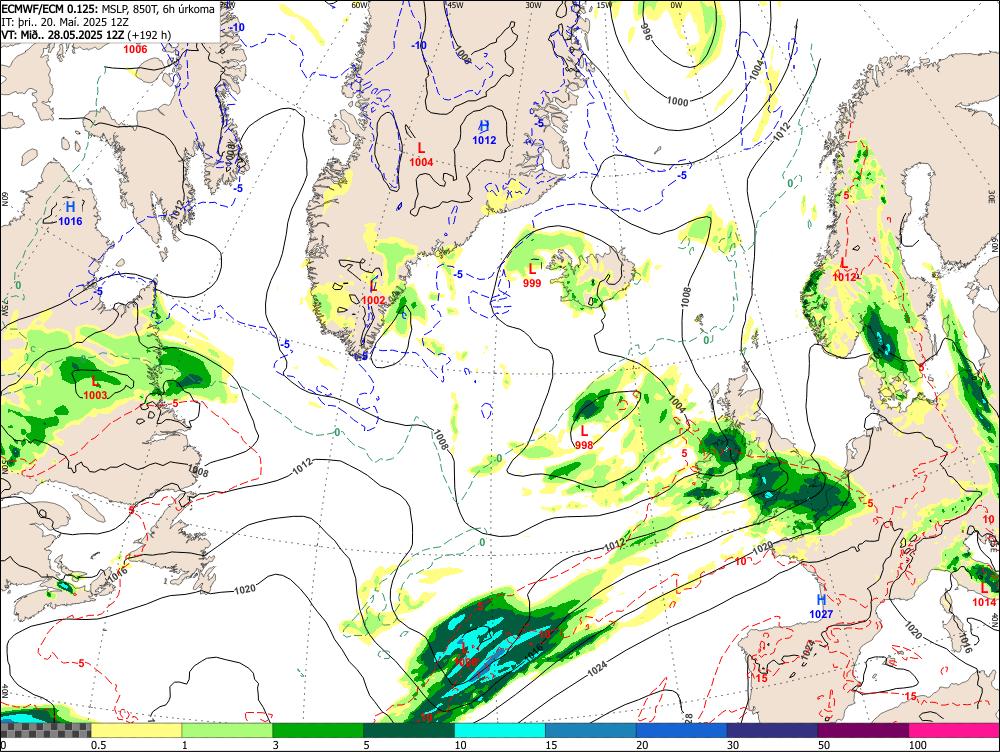Click the '996' isobar label at top
Viewport: 1000px width, 752px height.
pos(645,32)
